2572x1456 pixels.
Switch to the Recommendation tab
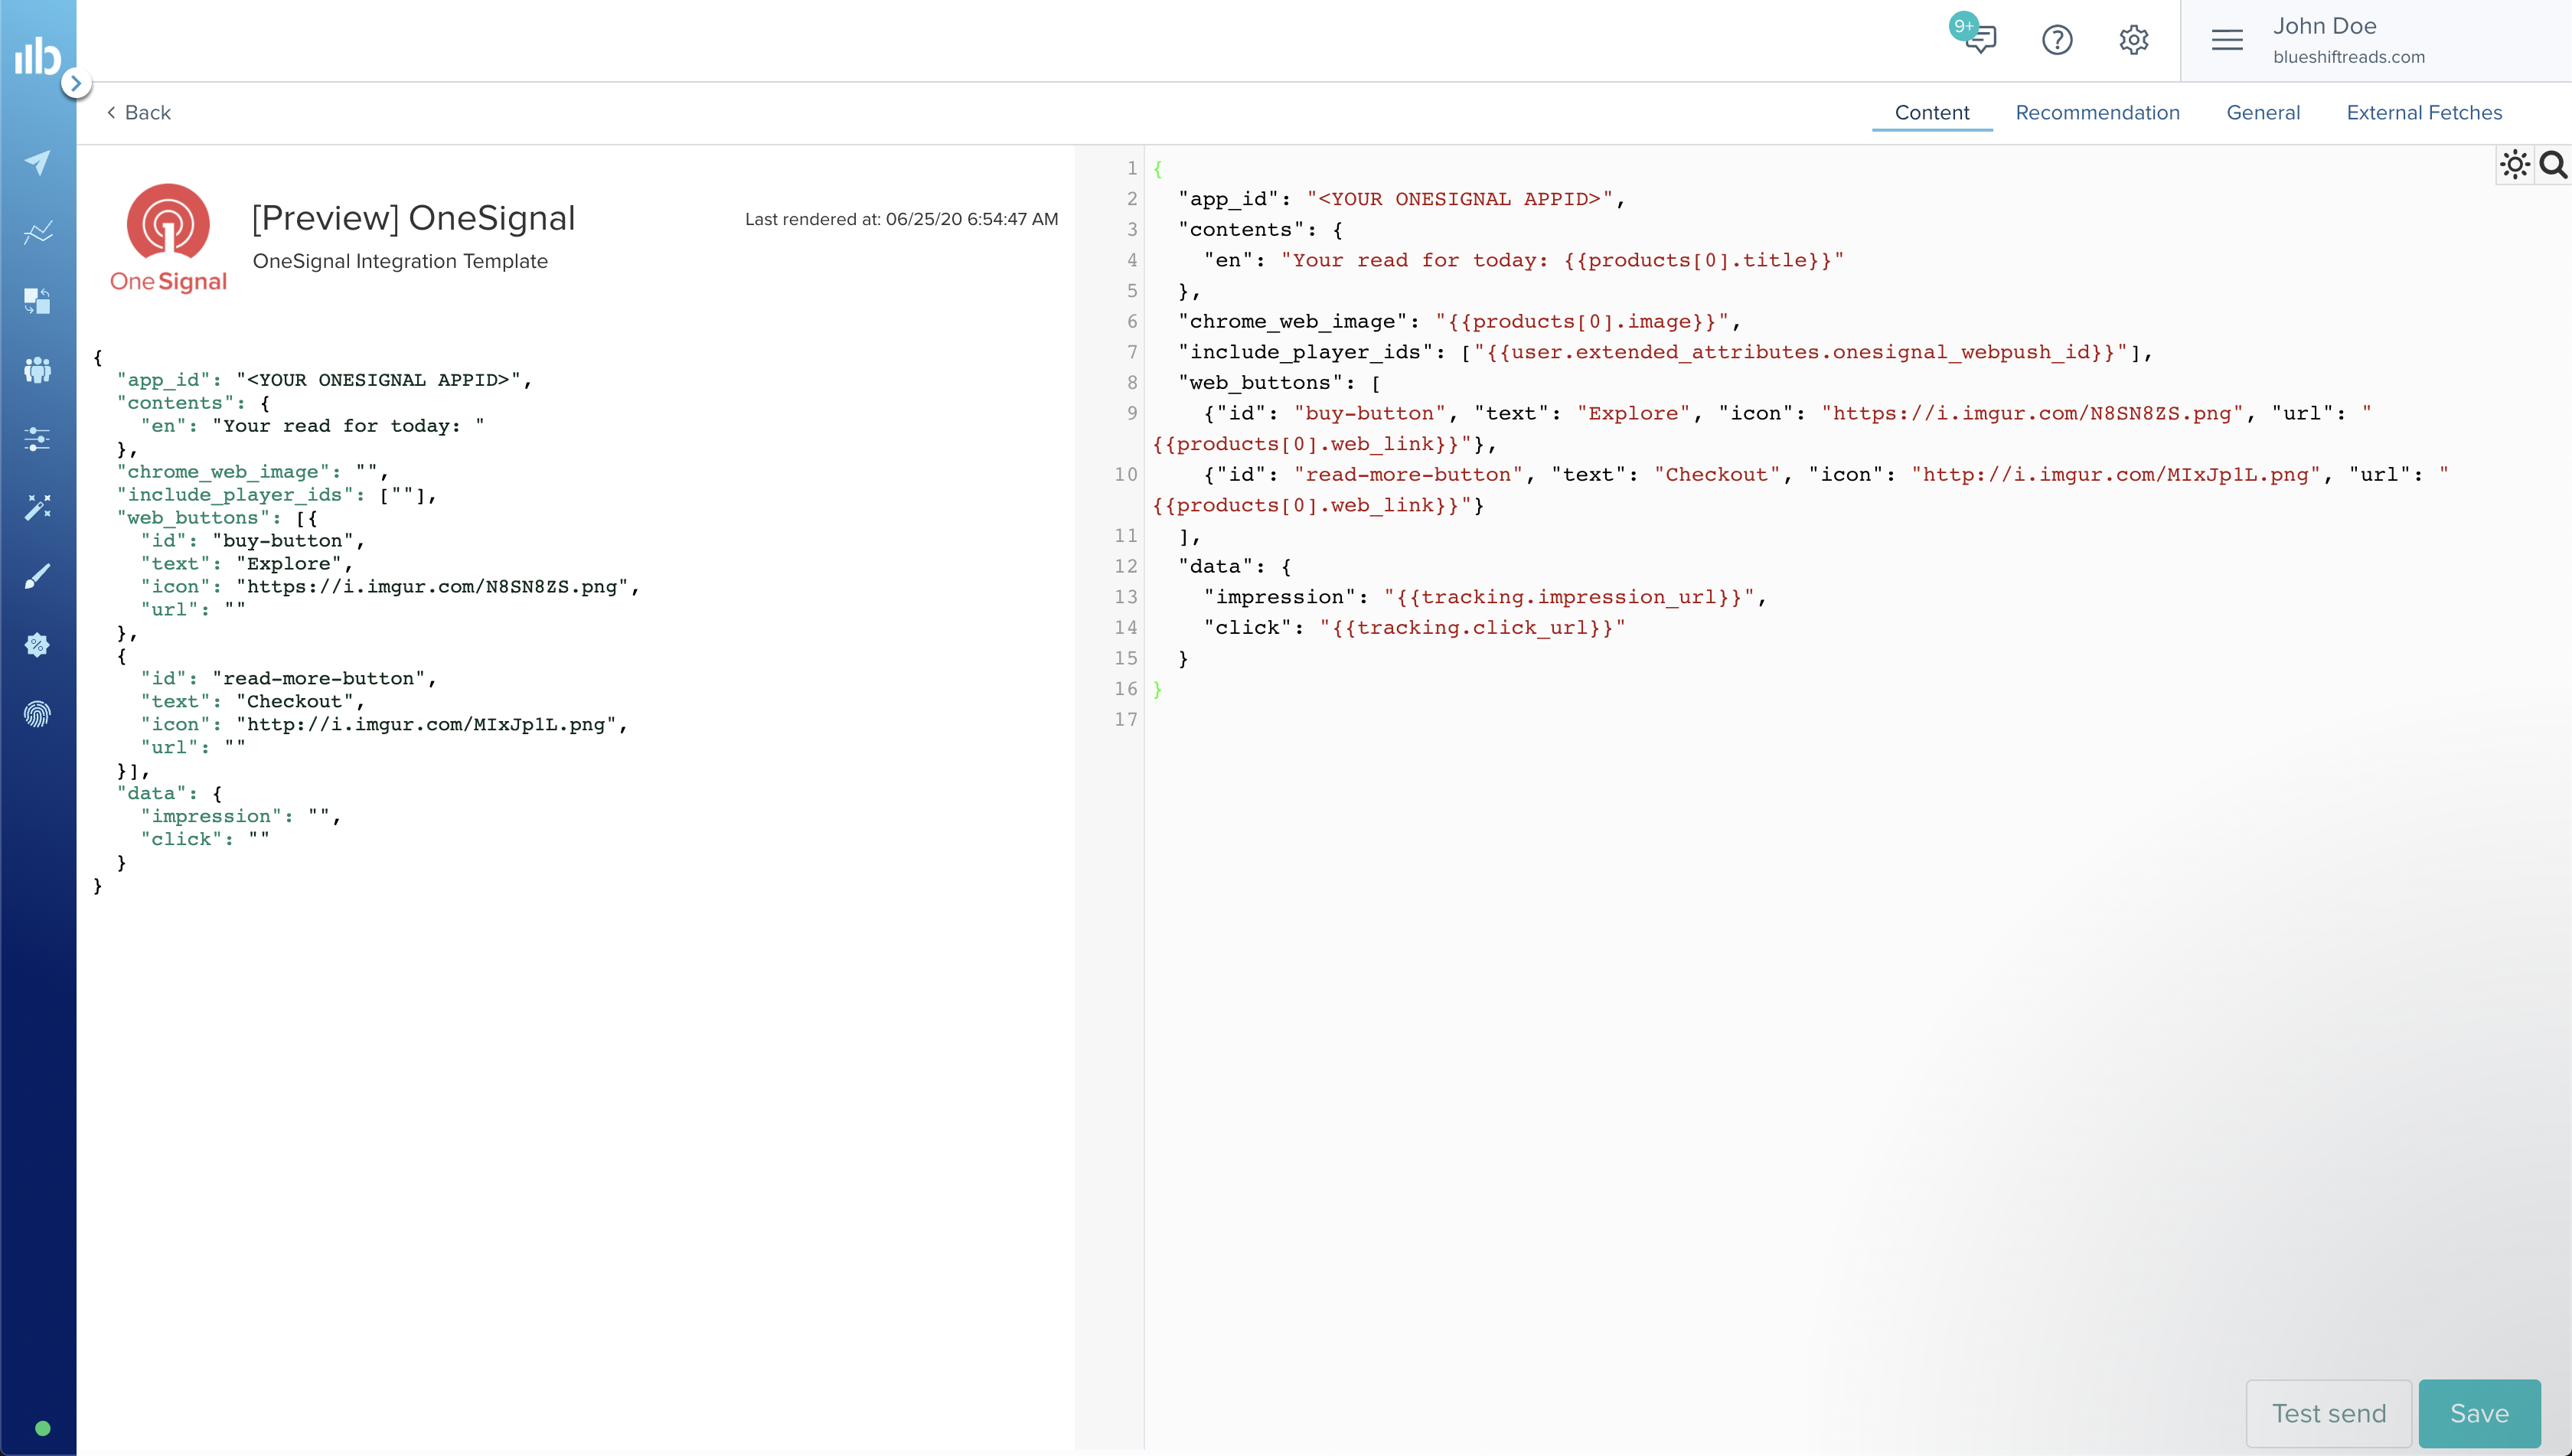pyautogui.click(x=2097, y=112)
